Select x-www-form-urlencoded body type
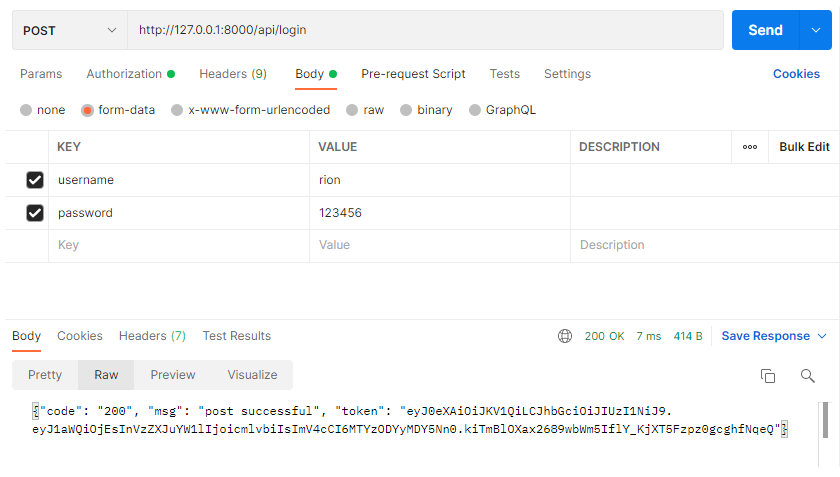840x477 pixels. [177, 110]
